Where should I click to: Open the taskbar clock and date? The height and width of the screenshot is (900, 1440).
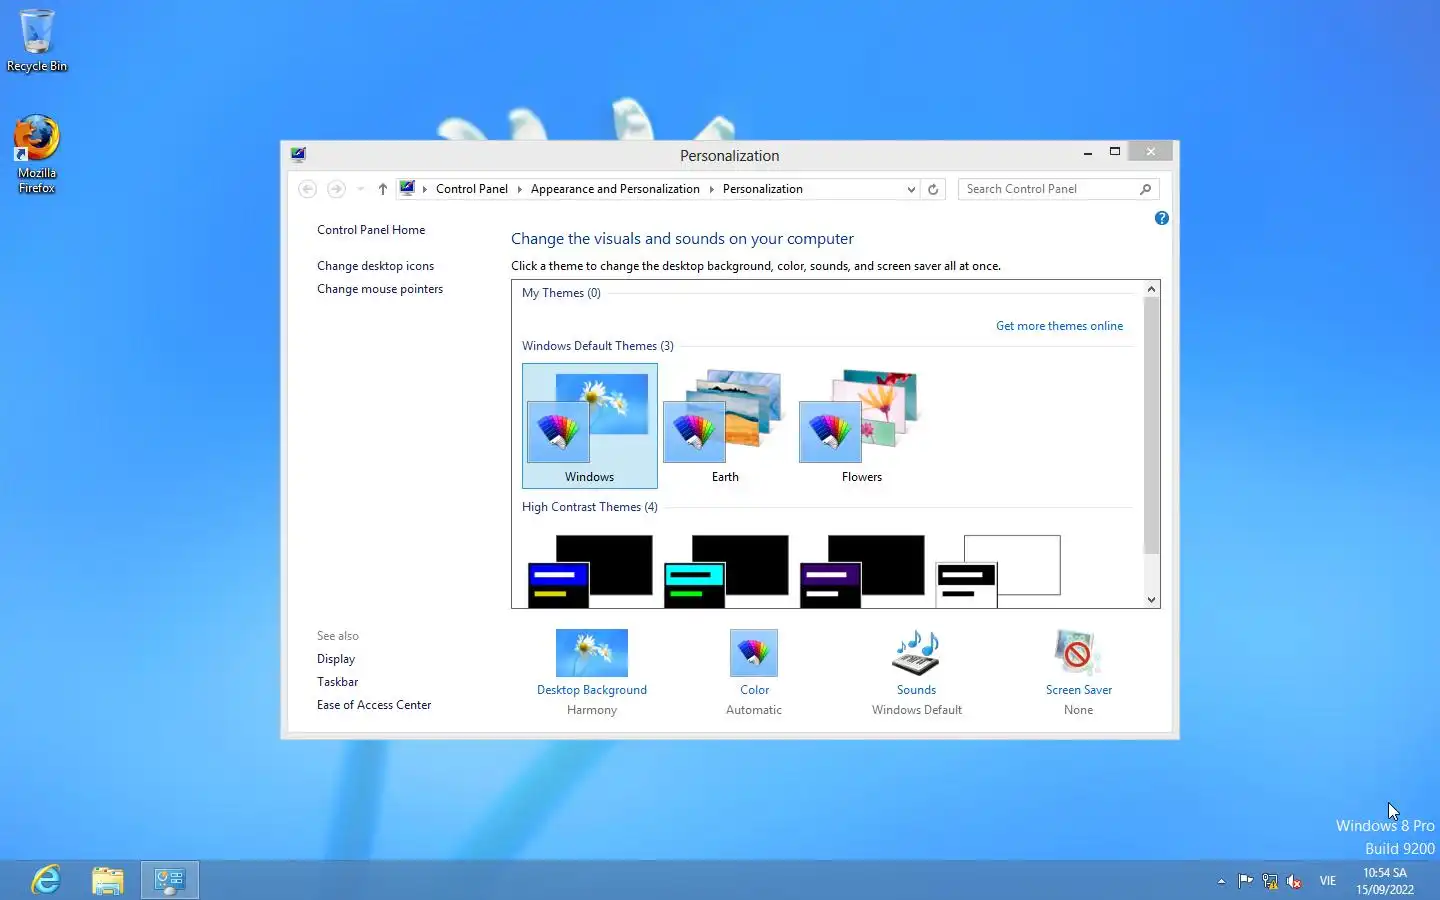[1385, 881]
